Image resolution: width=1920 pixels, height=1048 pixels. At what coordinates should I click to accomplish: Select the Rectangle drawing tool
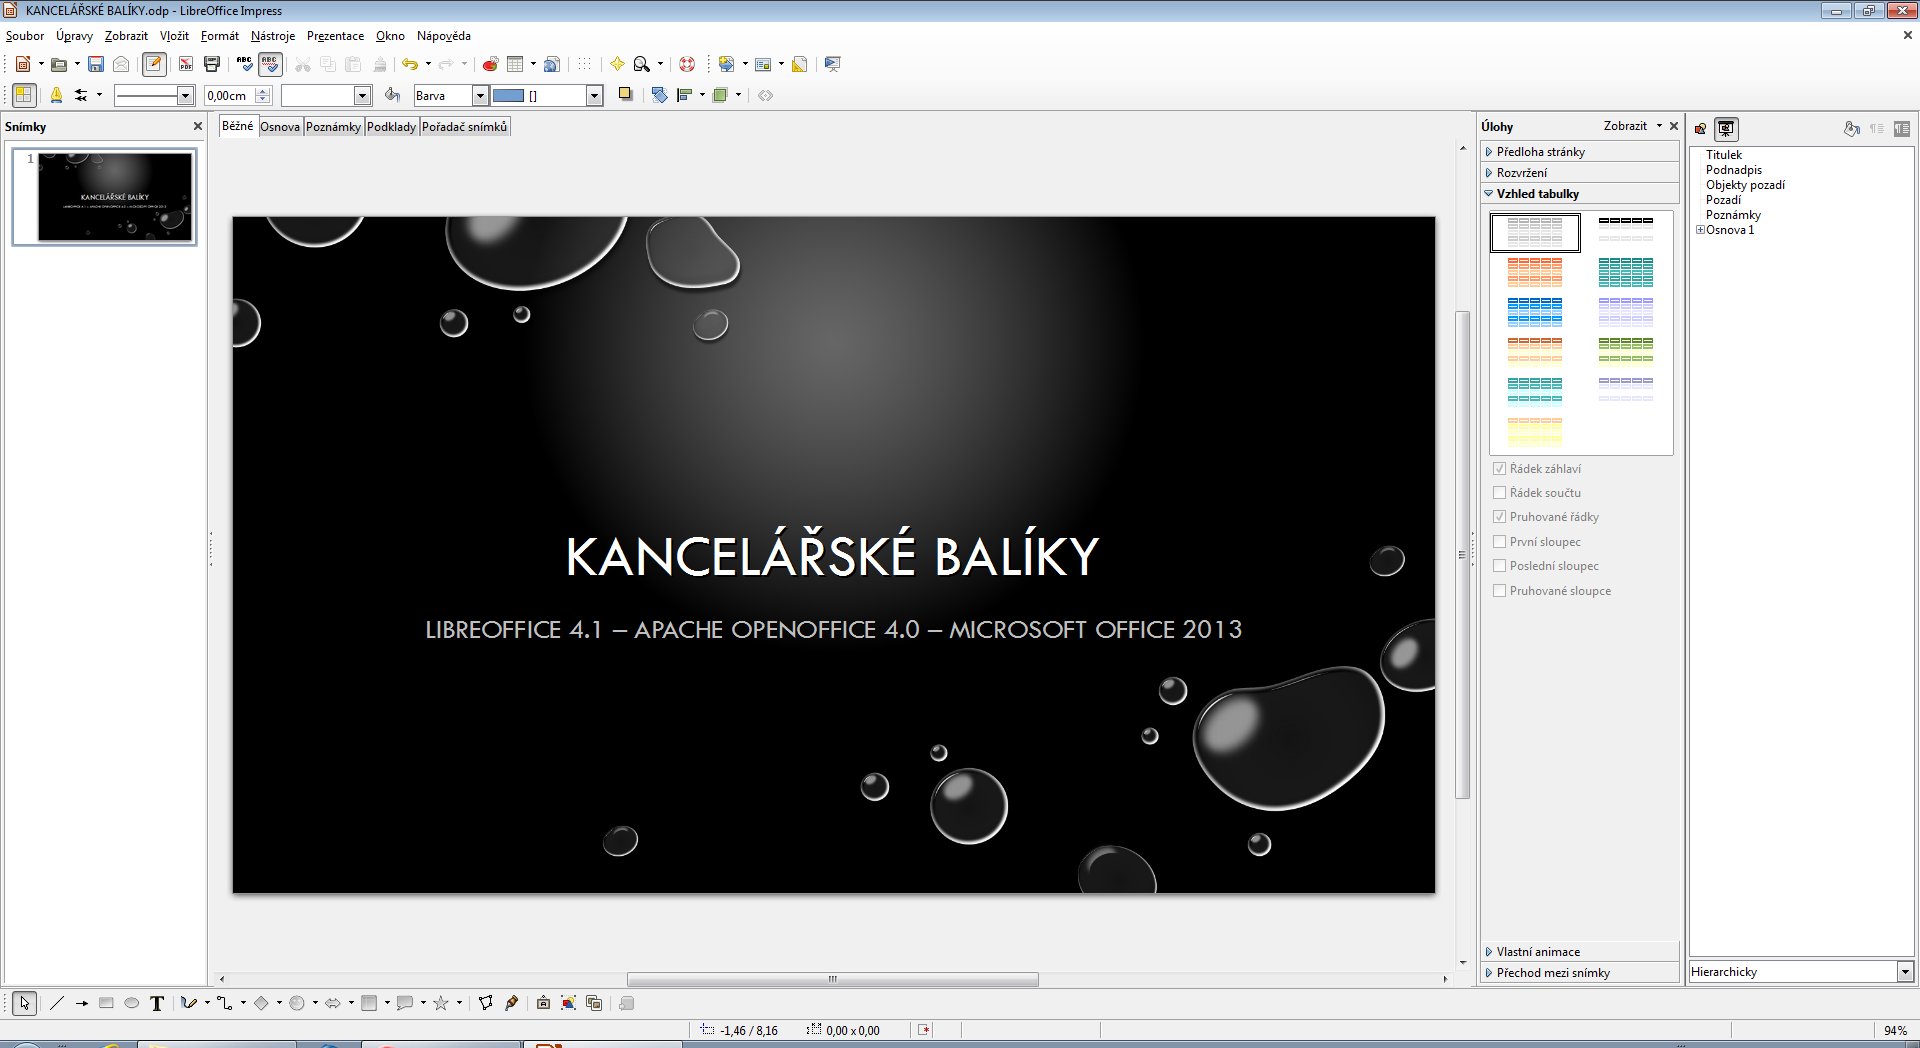click(x=106, y=1003)
